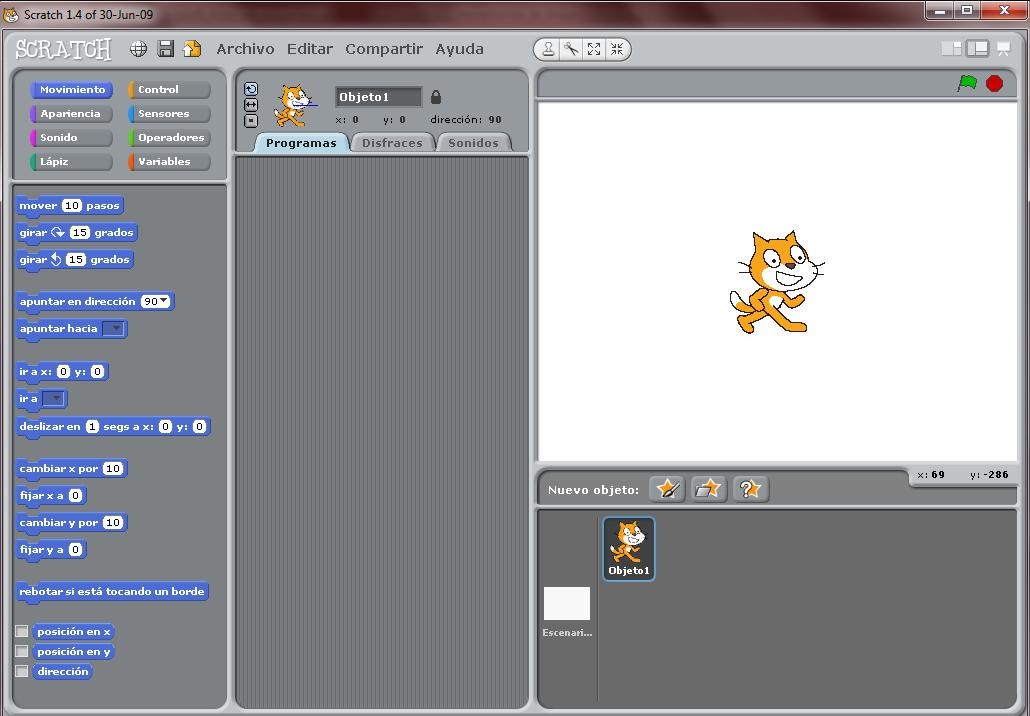Screen dimensions: 1030x716
Task: Click the share project icon
Action: tap(192, 49)
